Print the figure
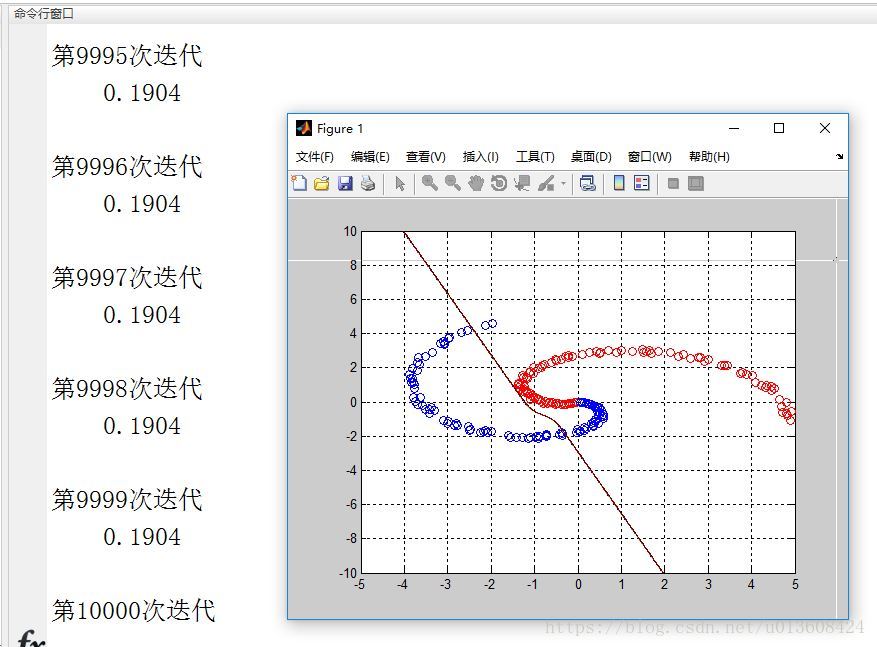Screen dimensions: 877x647 click(x=365, y=183)
